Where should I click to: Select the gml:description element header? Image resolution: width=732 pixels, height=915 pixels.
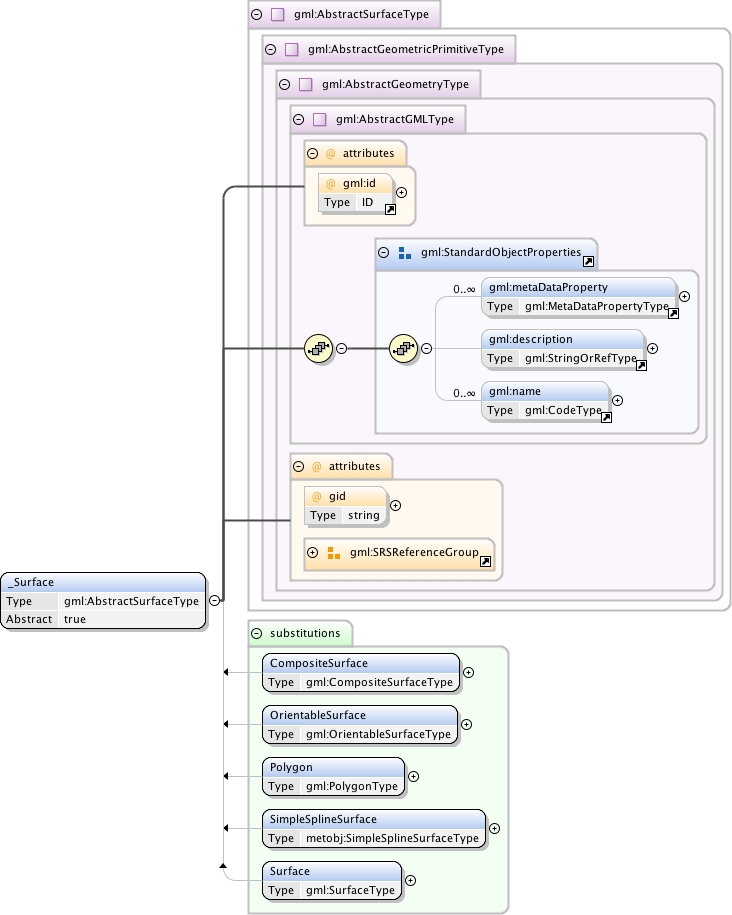coord(563,339)
